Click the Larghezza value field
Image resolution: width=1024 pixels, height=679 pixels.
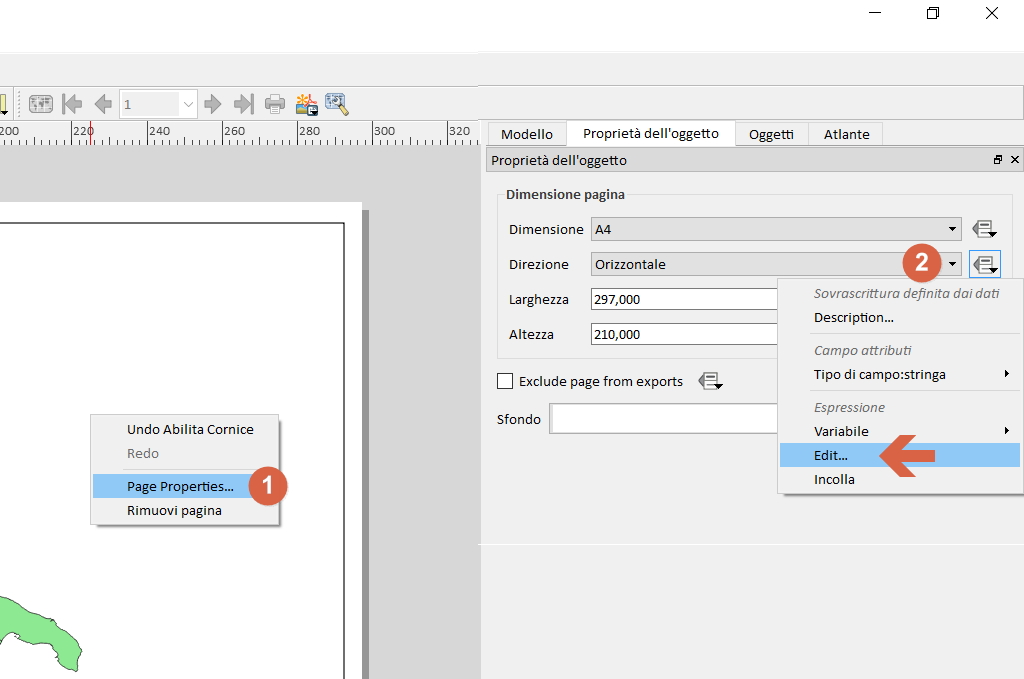(684, 299)
